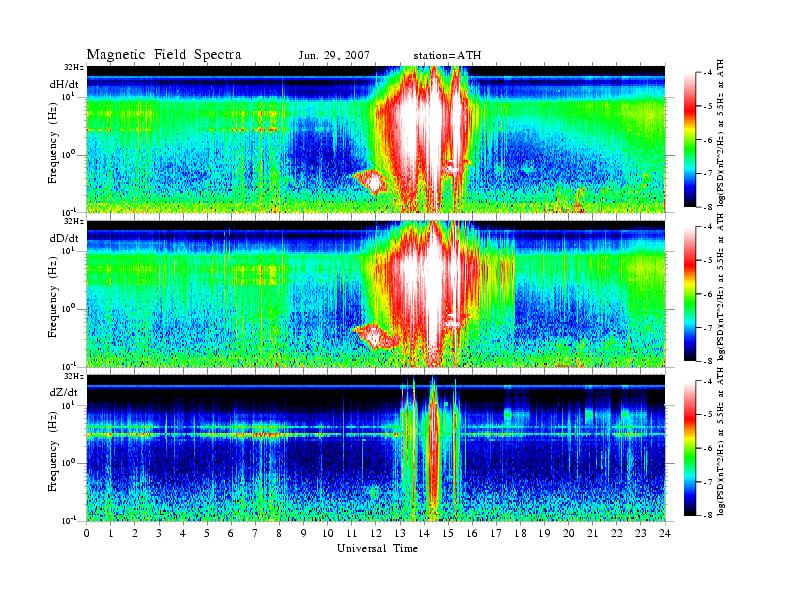
Task: Click hour "9" on the Universal Time axis
Action: (x=304, y=534)
